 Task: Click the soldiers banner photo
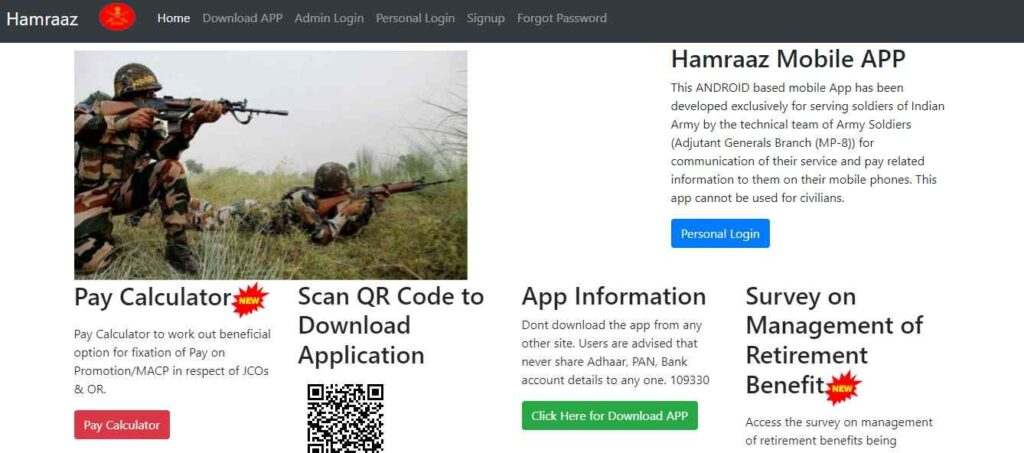(x=270, y=165)
